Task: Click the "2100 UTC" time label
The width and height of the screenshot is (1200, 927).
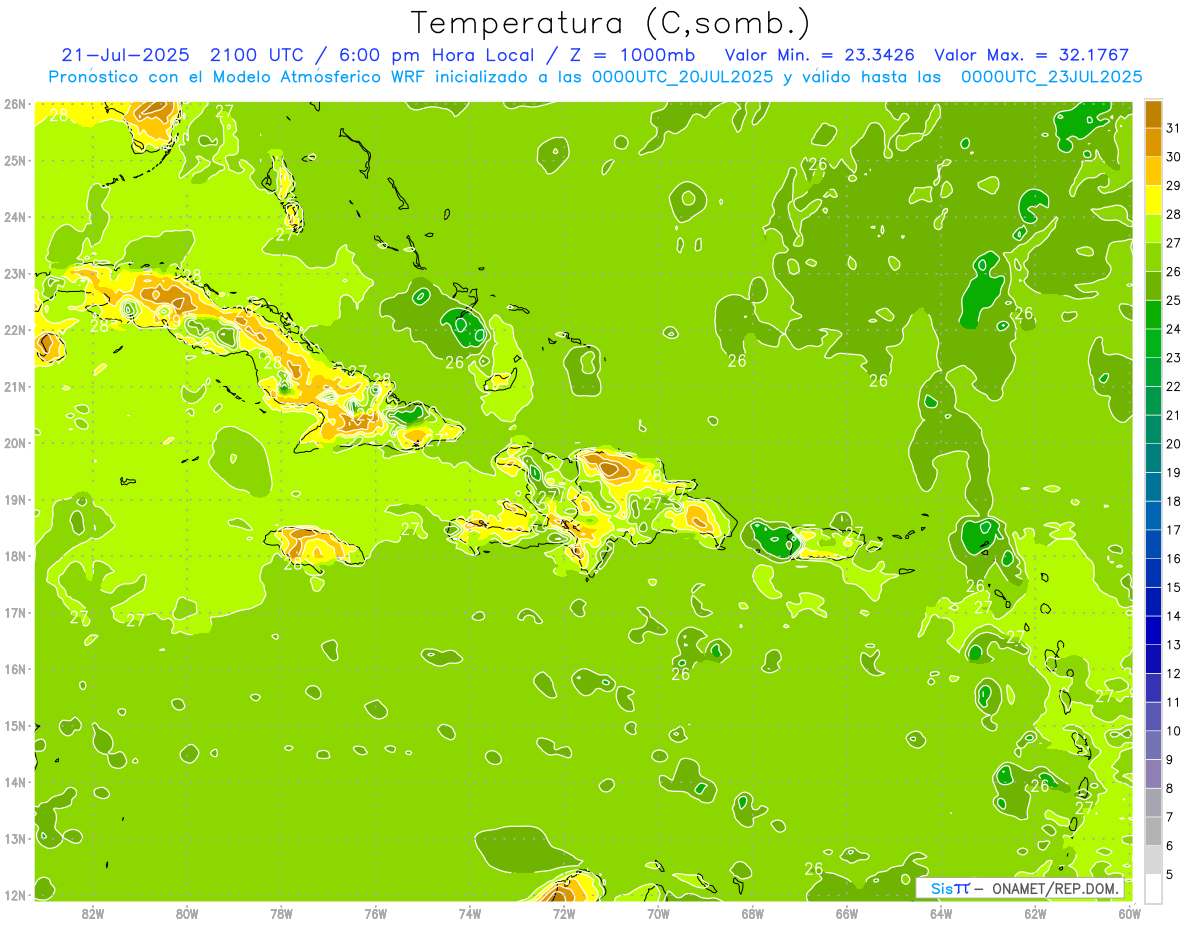Action: point(256,55)
